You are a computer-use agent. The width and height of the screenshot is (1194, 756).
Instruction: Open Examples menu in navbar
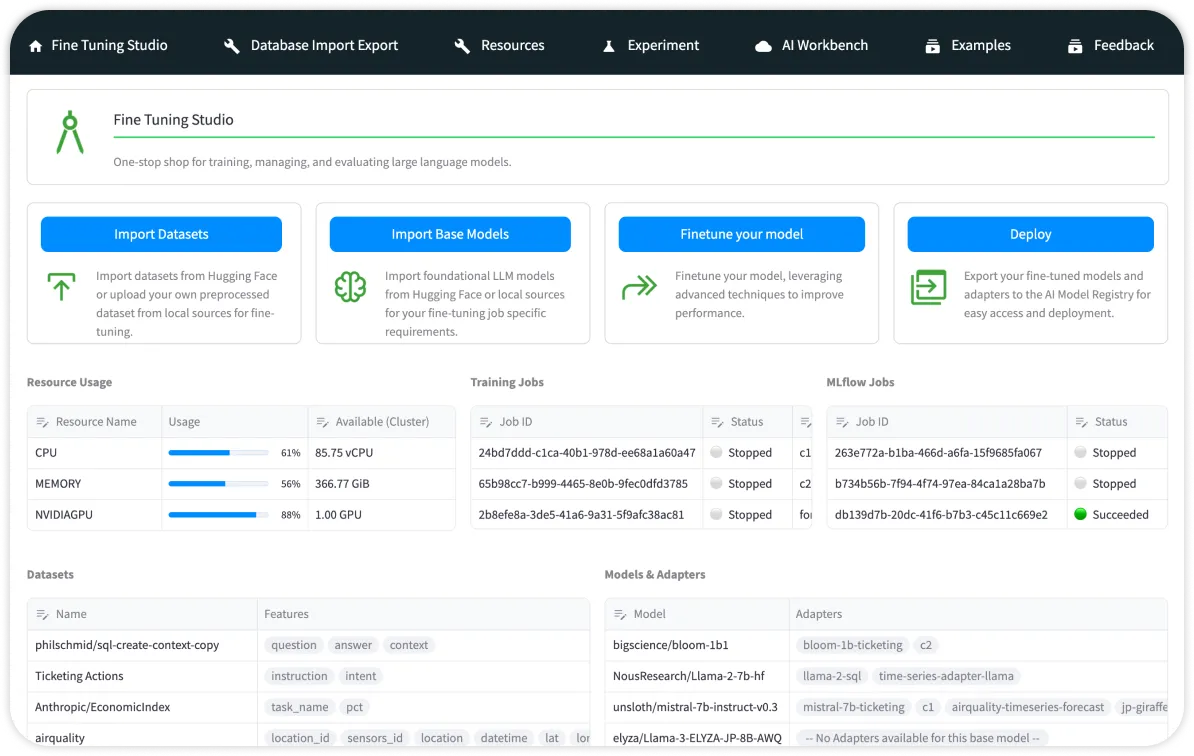[x=968, y=46]
